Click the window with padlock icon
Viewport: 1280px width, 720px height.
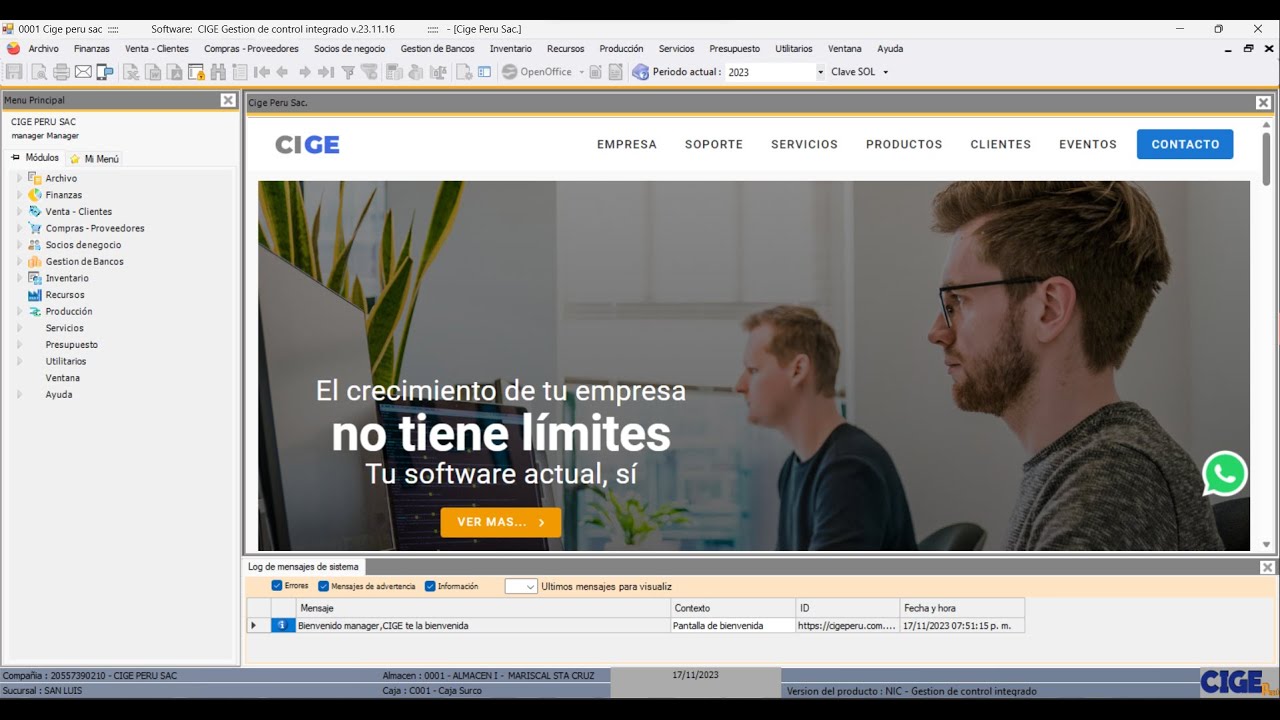[196, 72]
